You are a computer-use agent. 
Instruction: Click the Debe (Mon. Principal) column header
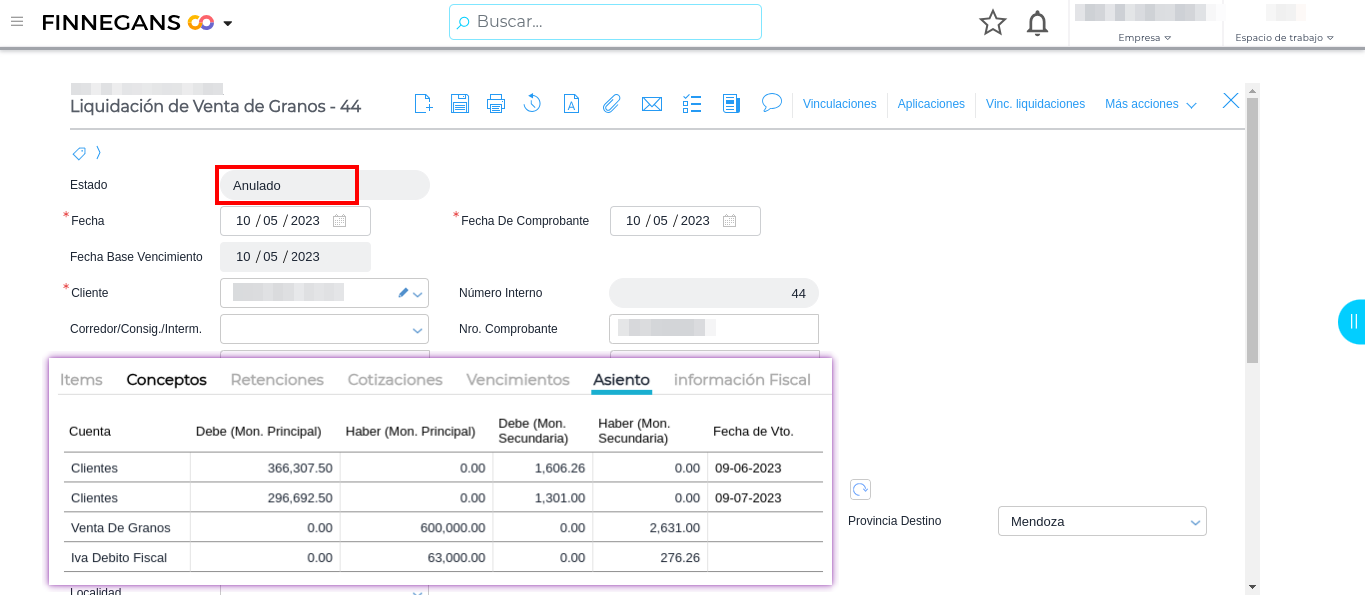pyautogui.click(x=258, y=432)
